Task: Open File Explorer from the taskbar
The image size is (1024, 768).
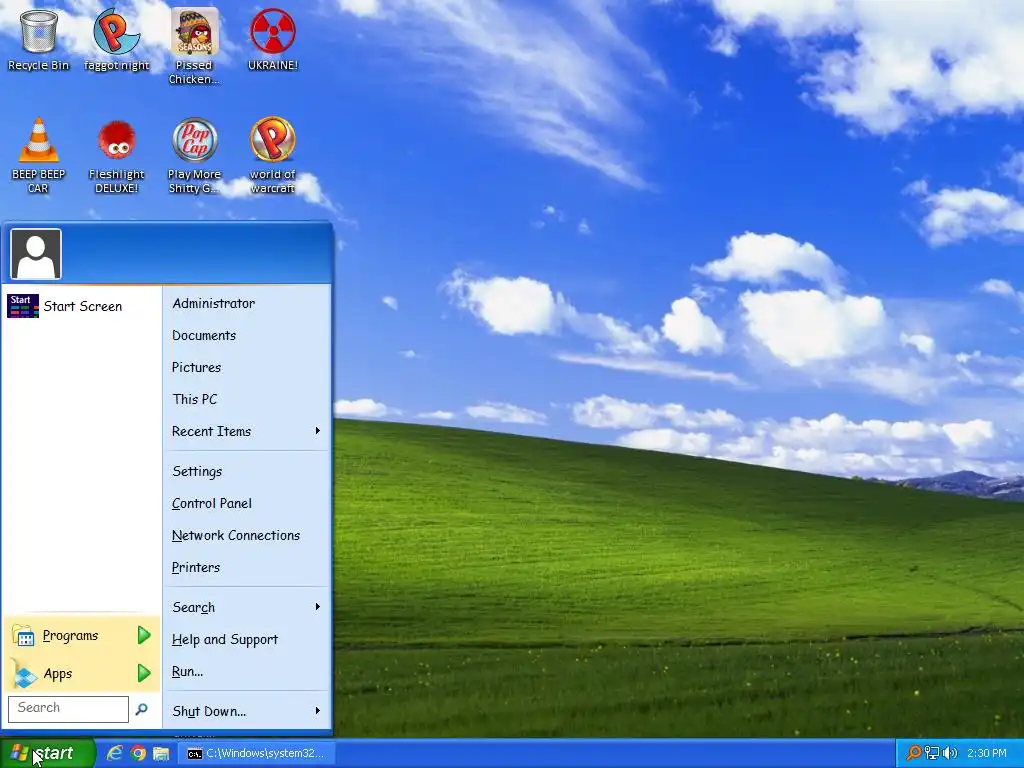Action: (161, 753)
